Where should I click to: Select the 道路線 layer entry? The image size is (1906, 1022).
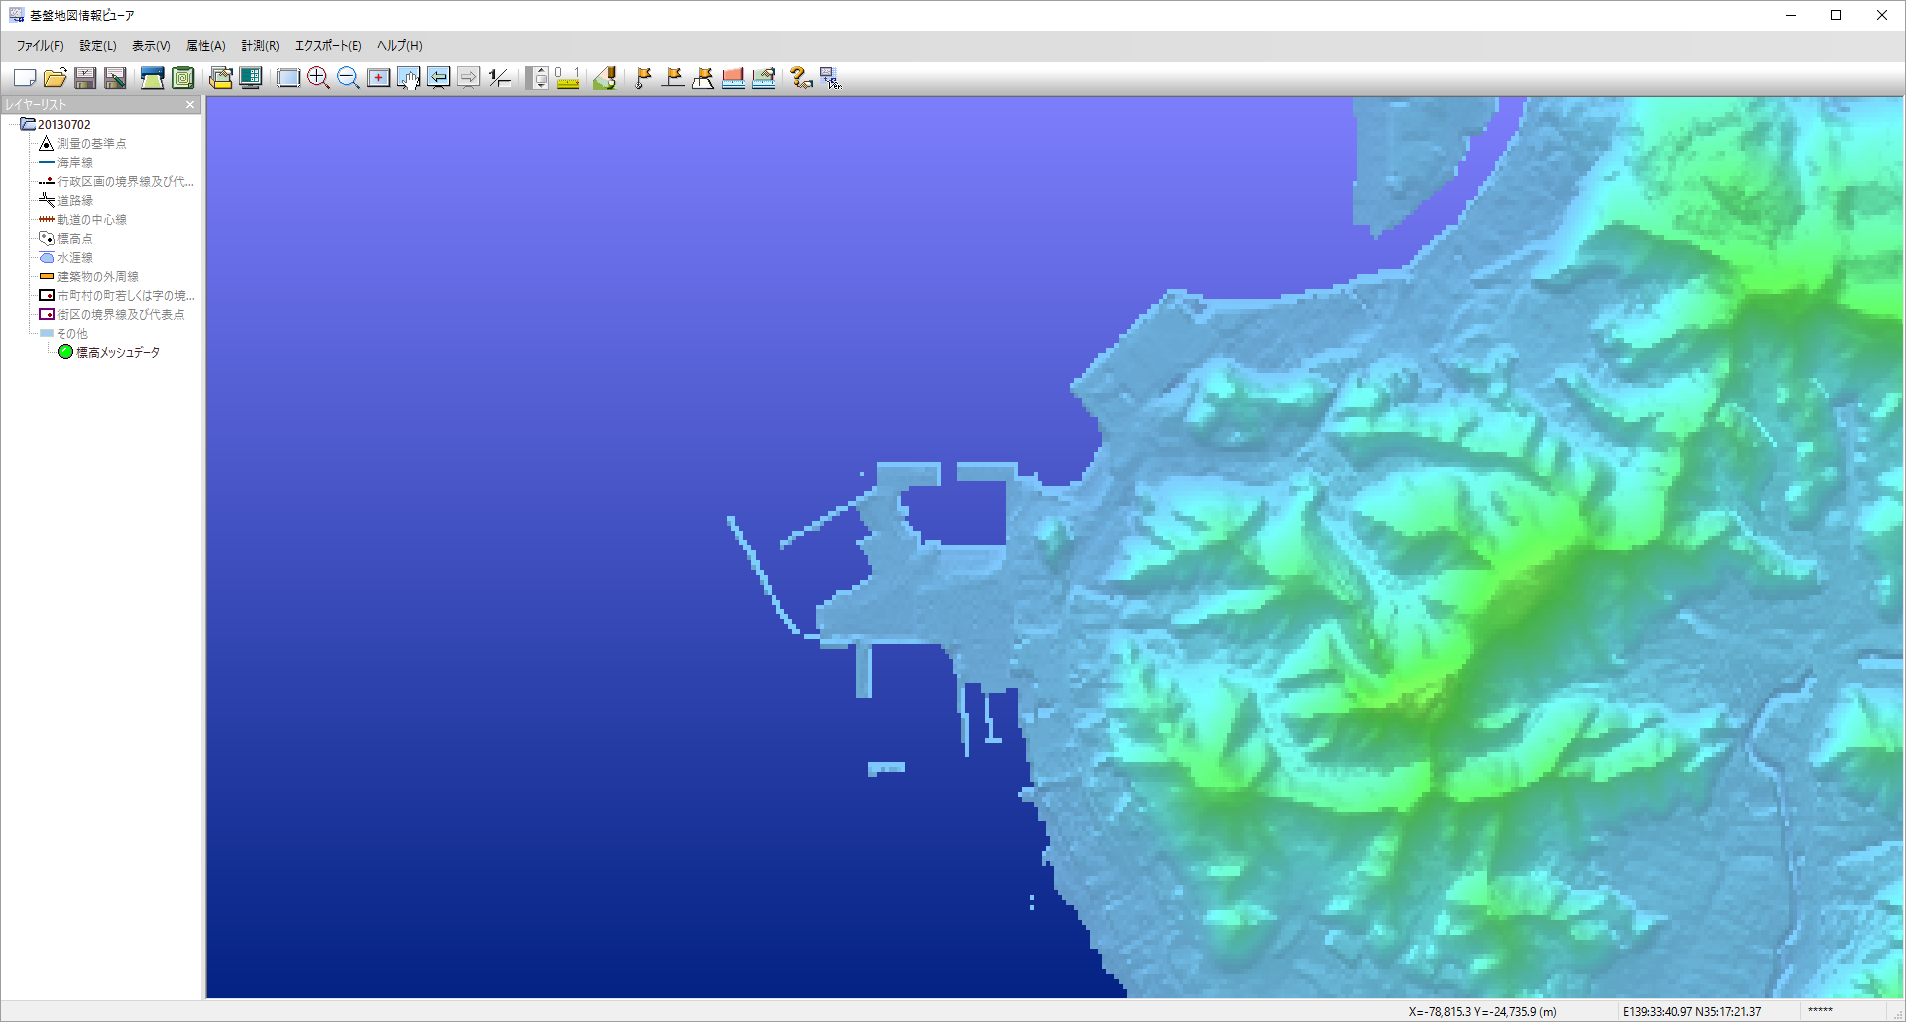pos(75,200)
